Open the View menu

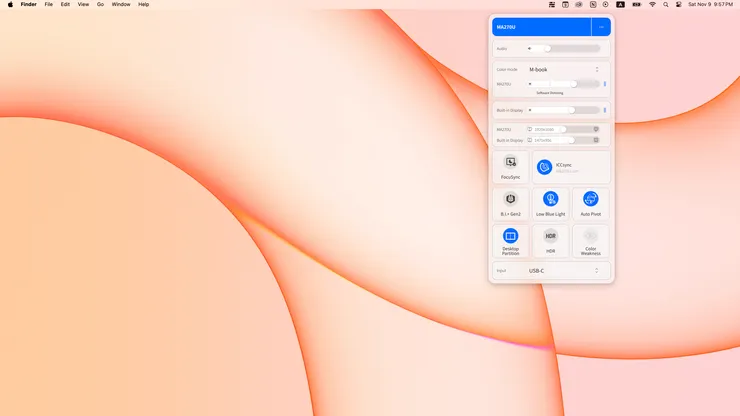(x=83, y=4)
